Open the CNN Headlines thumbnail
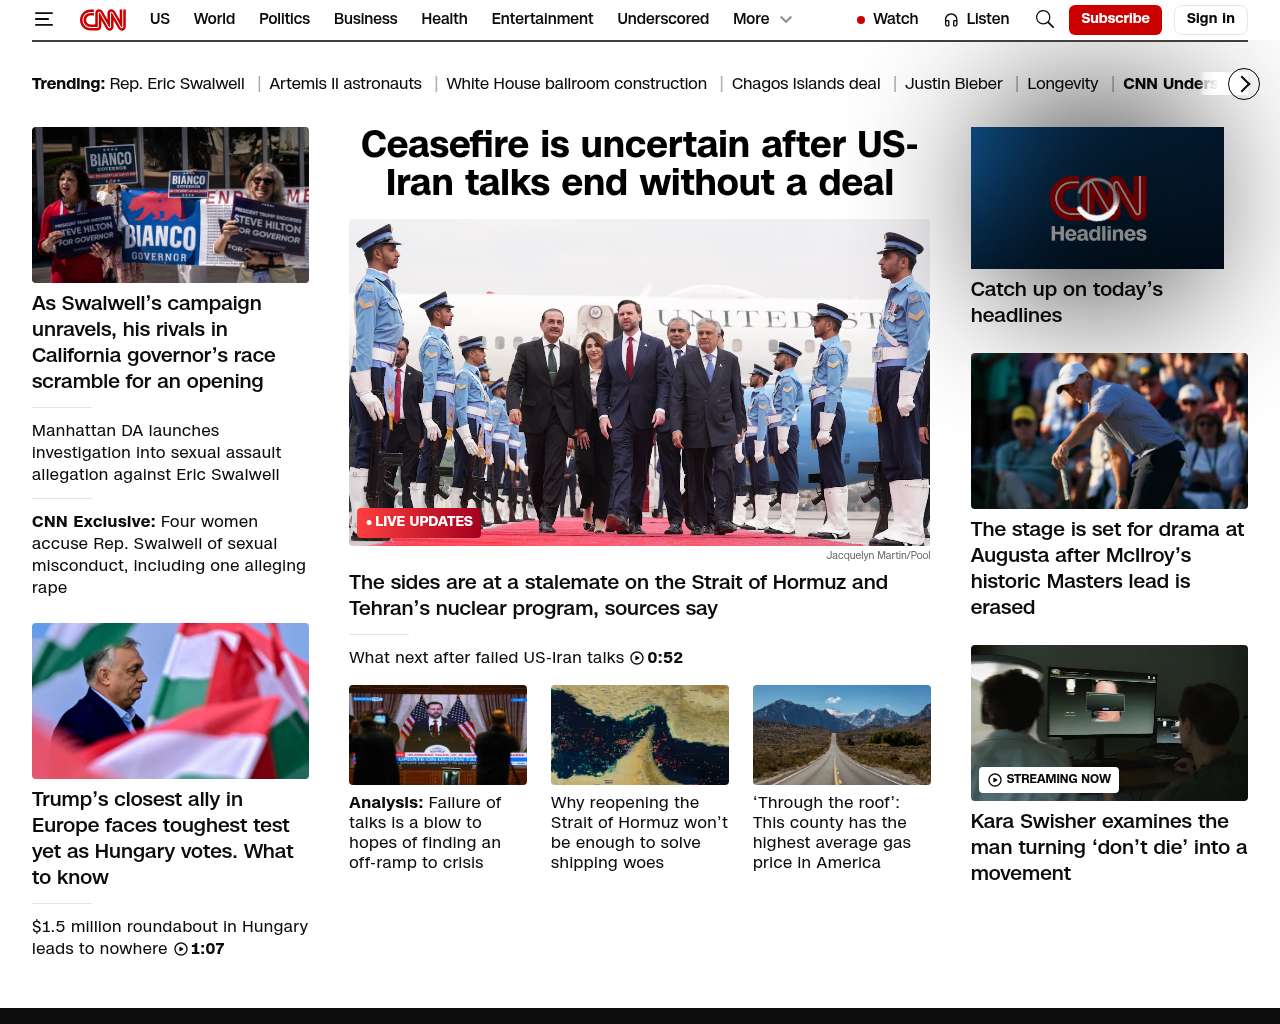Image resolution: width=1280 pixels, height=1024 pixels. [1097, 198]
